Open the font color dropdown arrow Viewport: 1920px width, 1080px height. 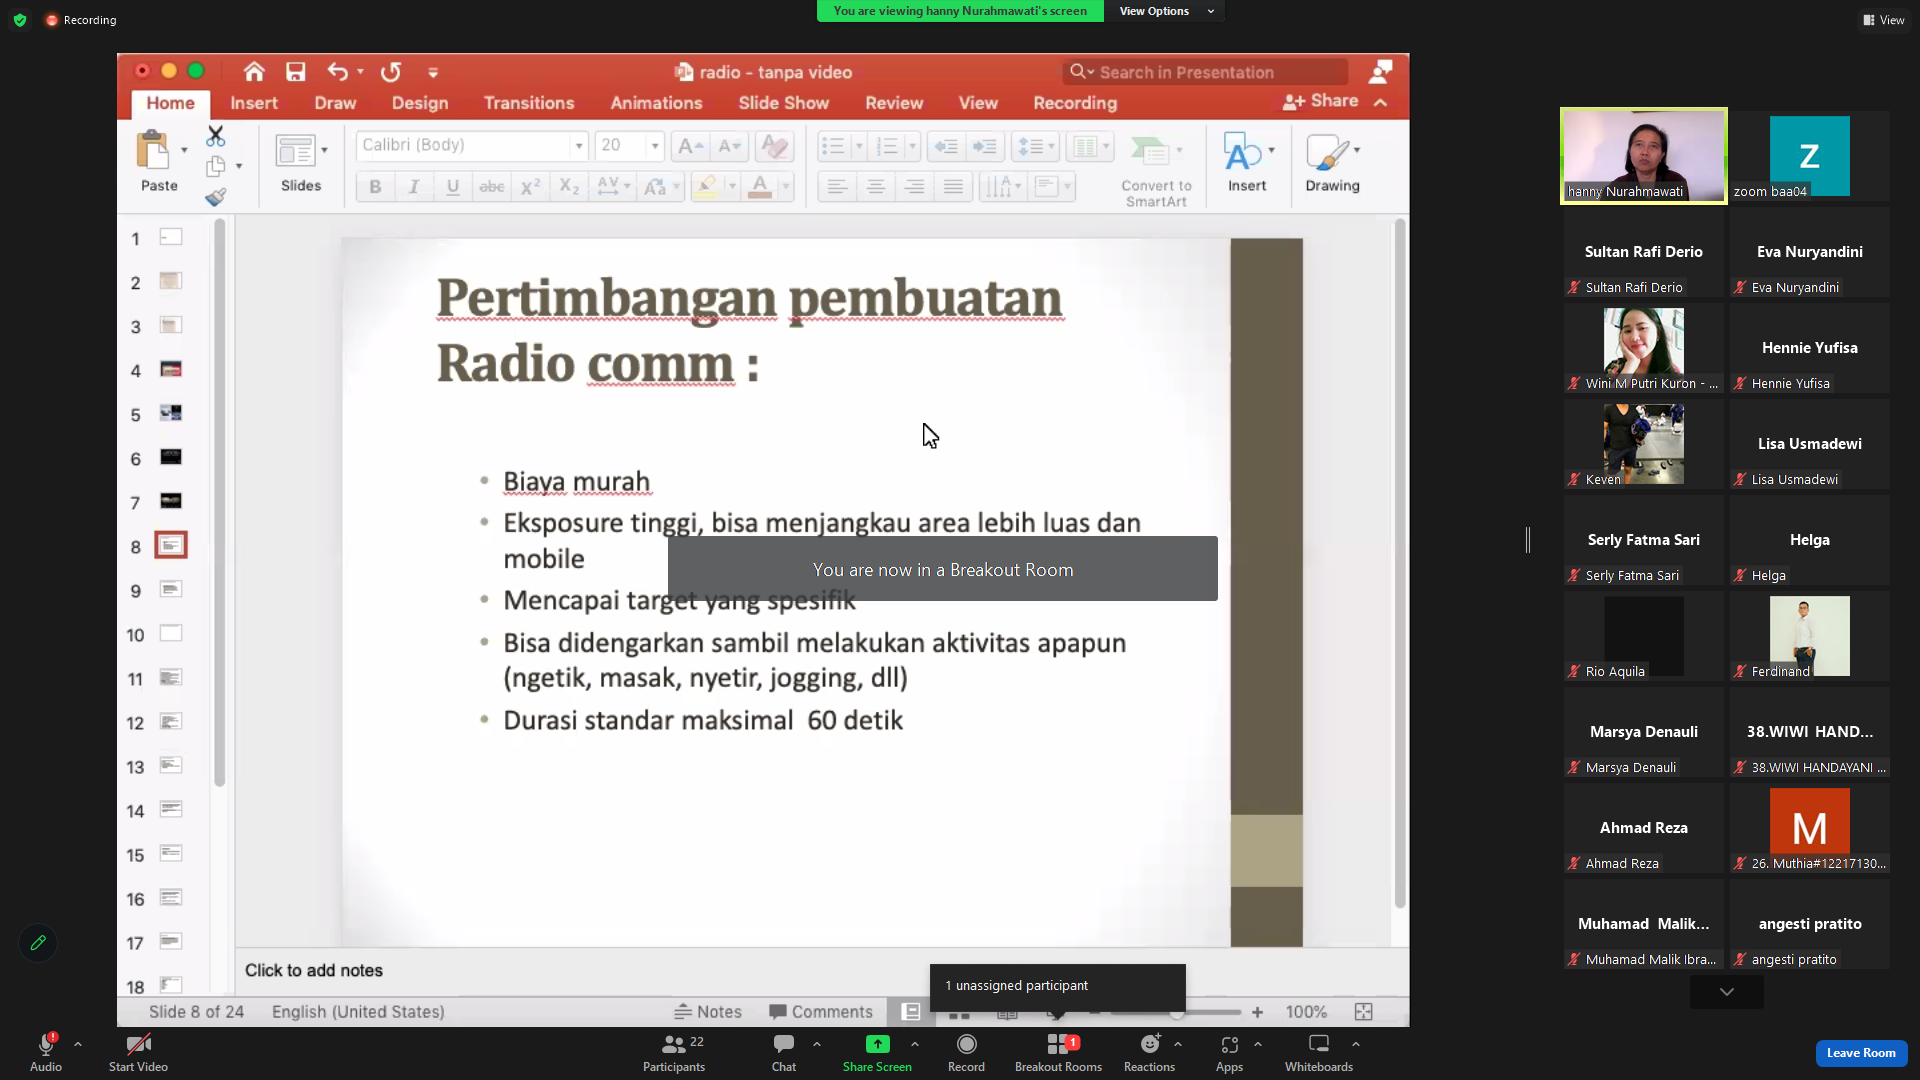click(785, 187)
